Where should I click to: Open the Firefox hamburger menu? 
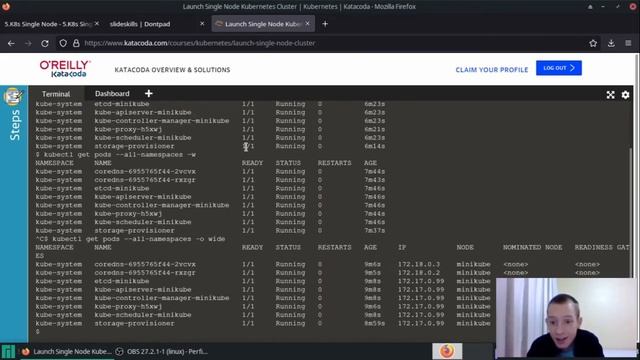point(628,43)
